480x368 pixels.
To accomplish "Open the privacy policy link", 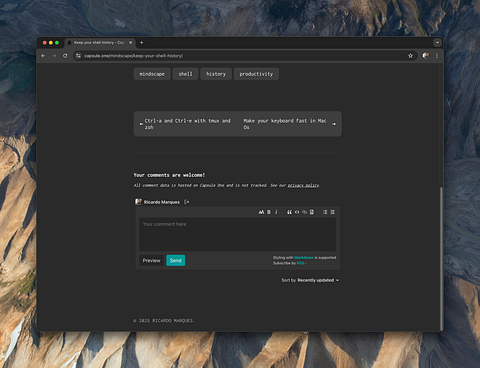I will pos(303,185).
